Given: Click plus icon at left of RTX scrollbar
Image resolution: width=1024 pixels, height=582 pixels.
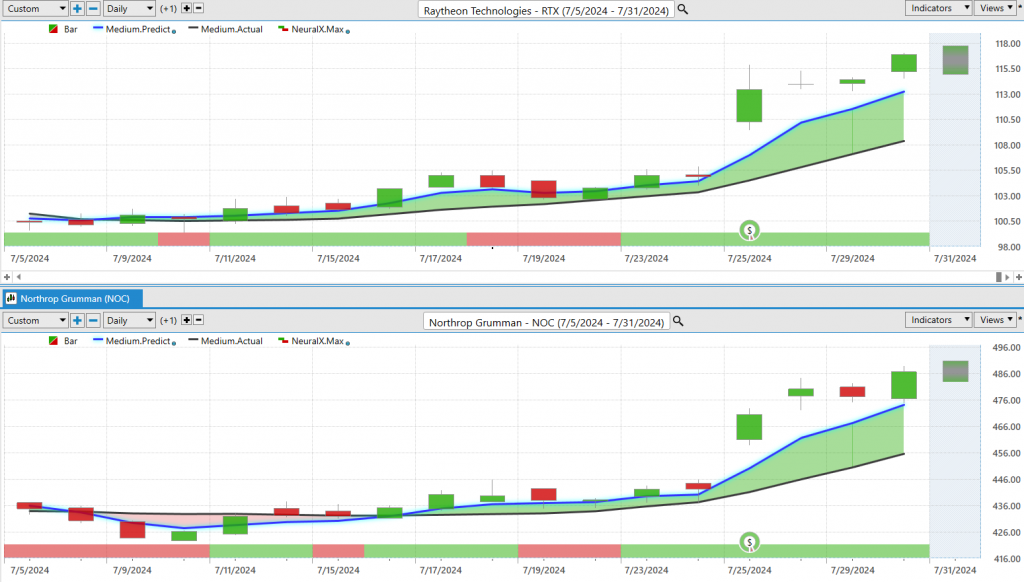Looking at the screenshot, I should click(7, 277).
